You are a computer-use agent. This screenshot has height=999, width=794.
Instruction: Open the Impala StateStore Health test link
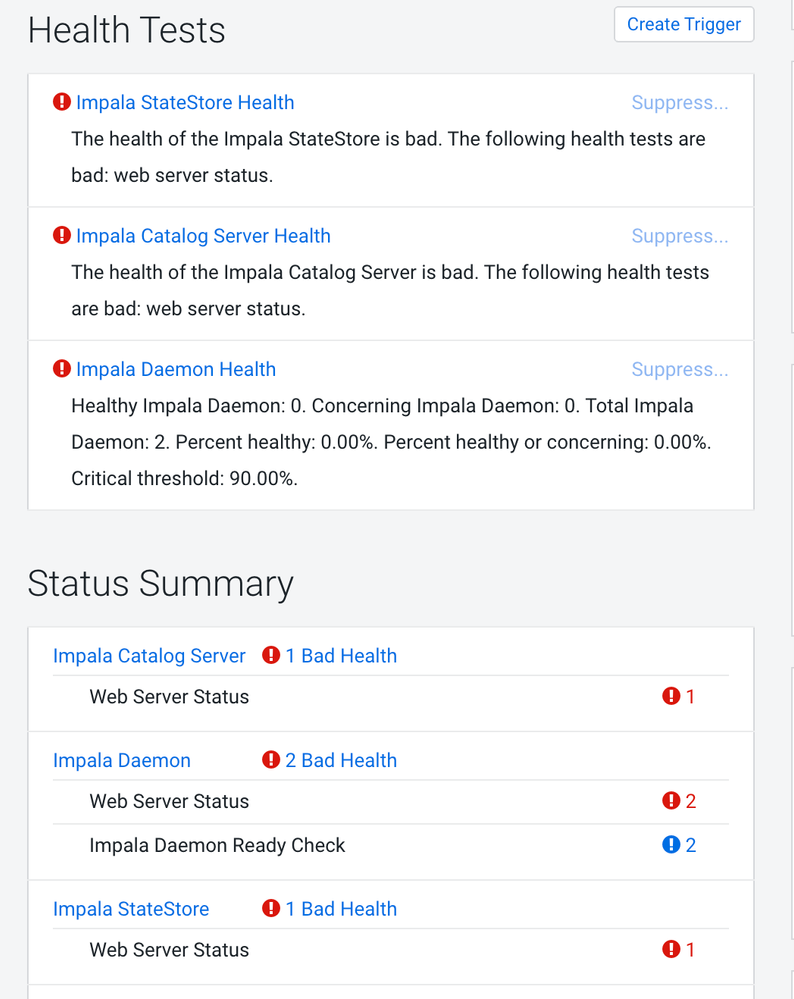[185, 103]
